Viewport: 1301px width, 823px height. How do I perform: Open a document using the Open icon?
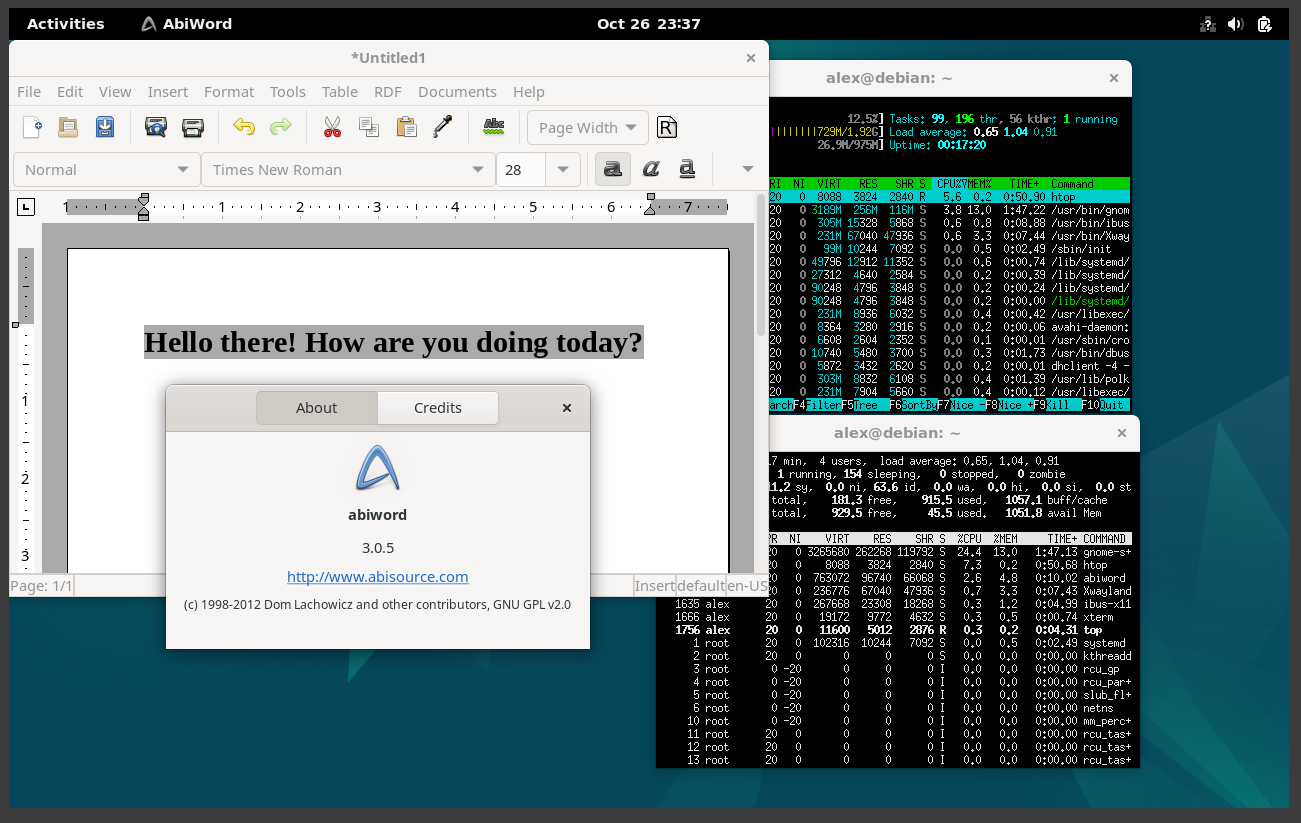[x=68, y=127]
